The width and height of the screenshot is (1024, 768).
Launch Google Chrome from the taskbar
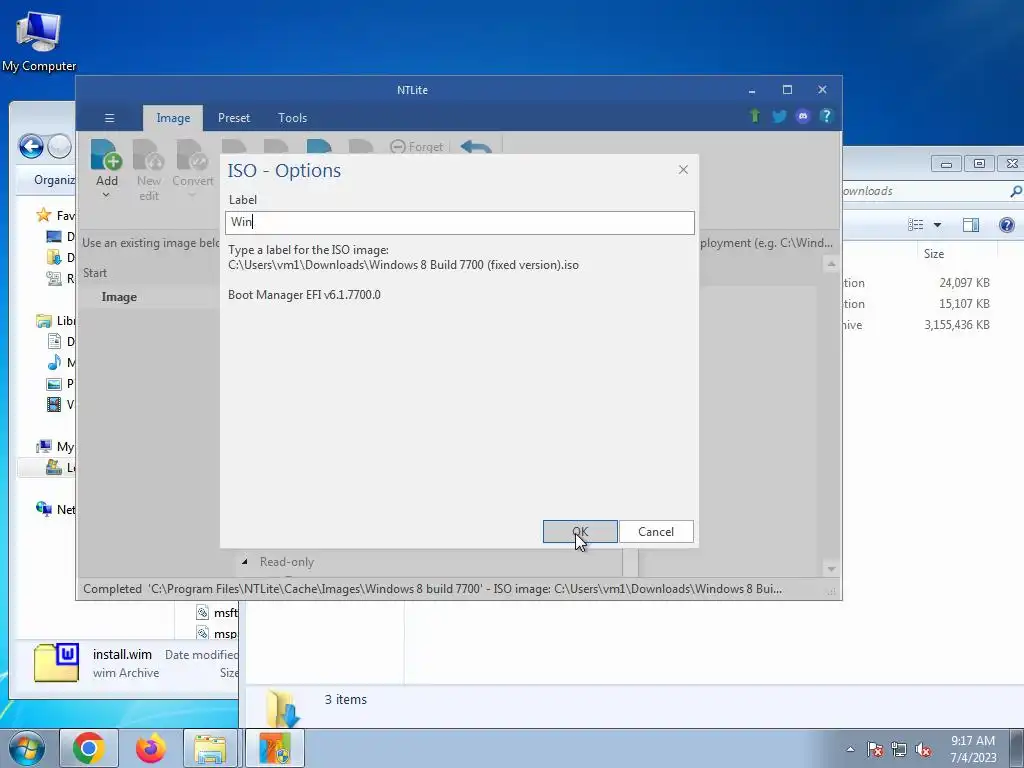point(89,748)
